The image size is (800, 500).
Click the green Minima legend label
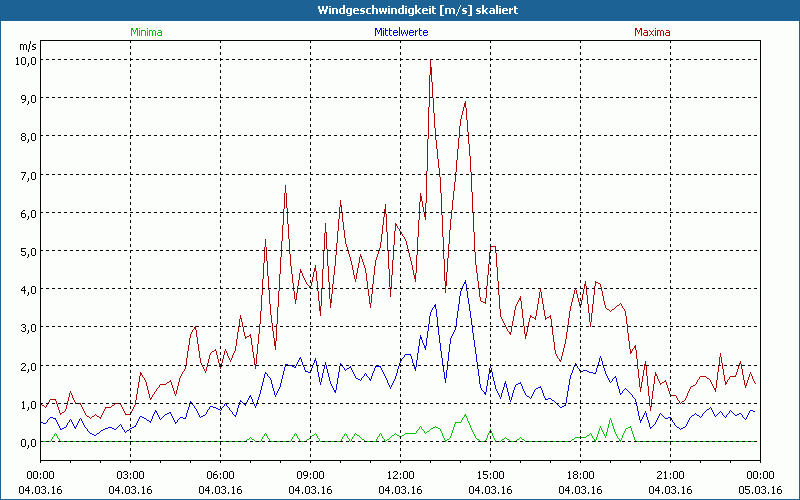146,32
